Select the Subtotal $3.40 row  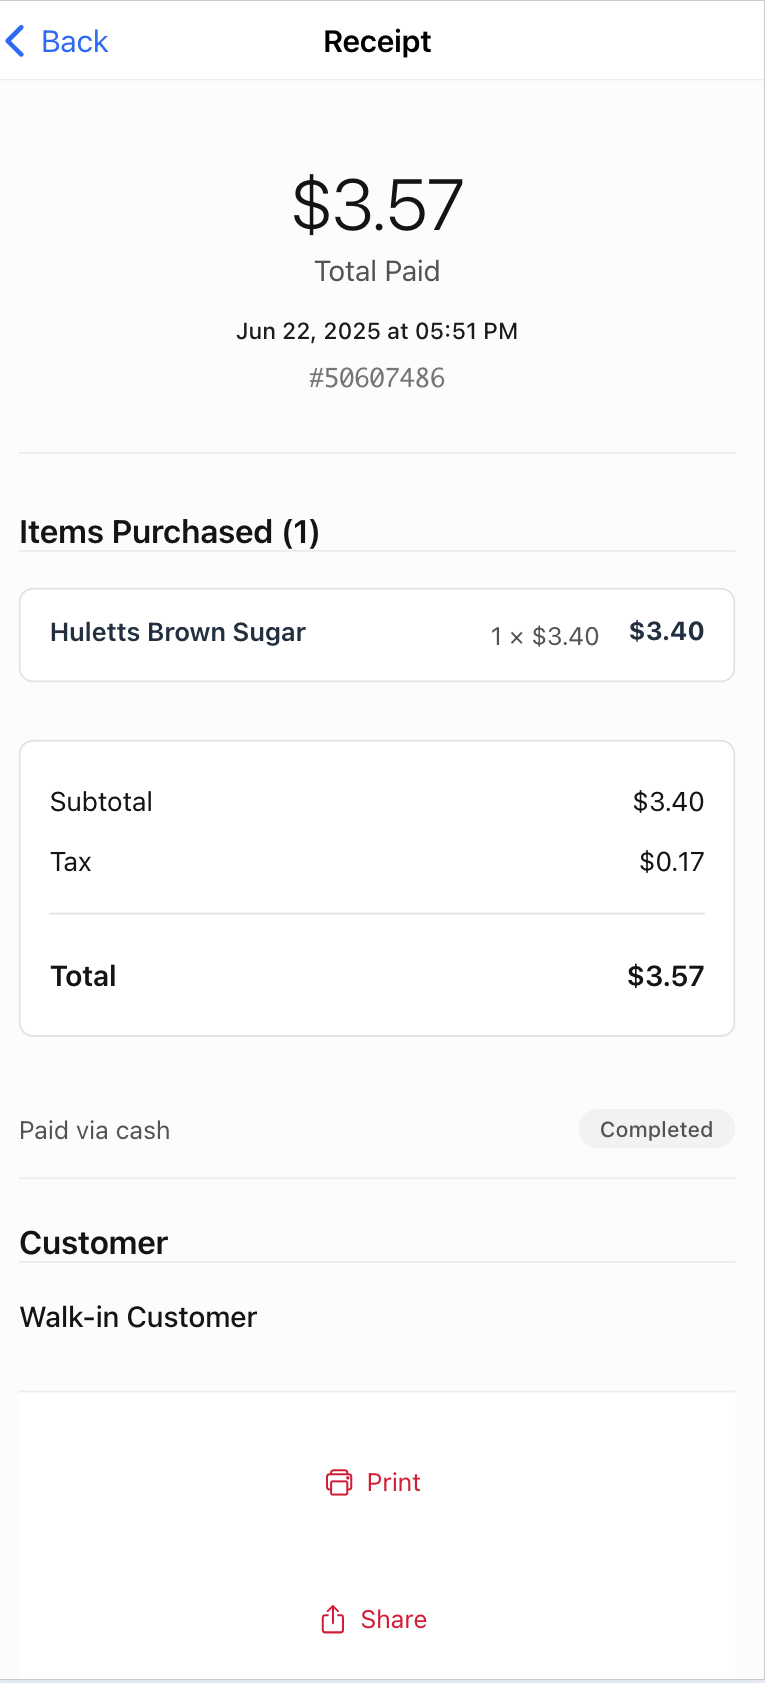[x=377, y=802]
